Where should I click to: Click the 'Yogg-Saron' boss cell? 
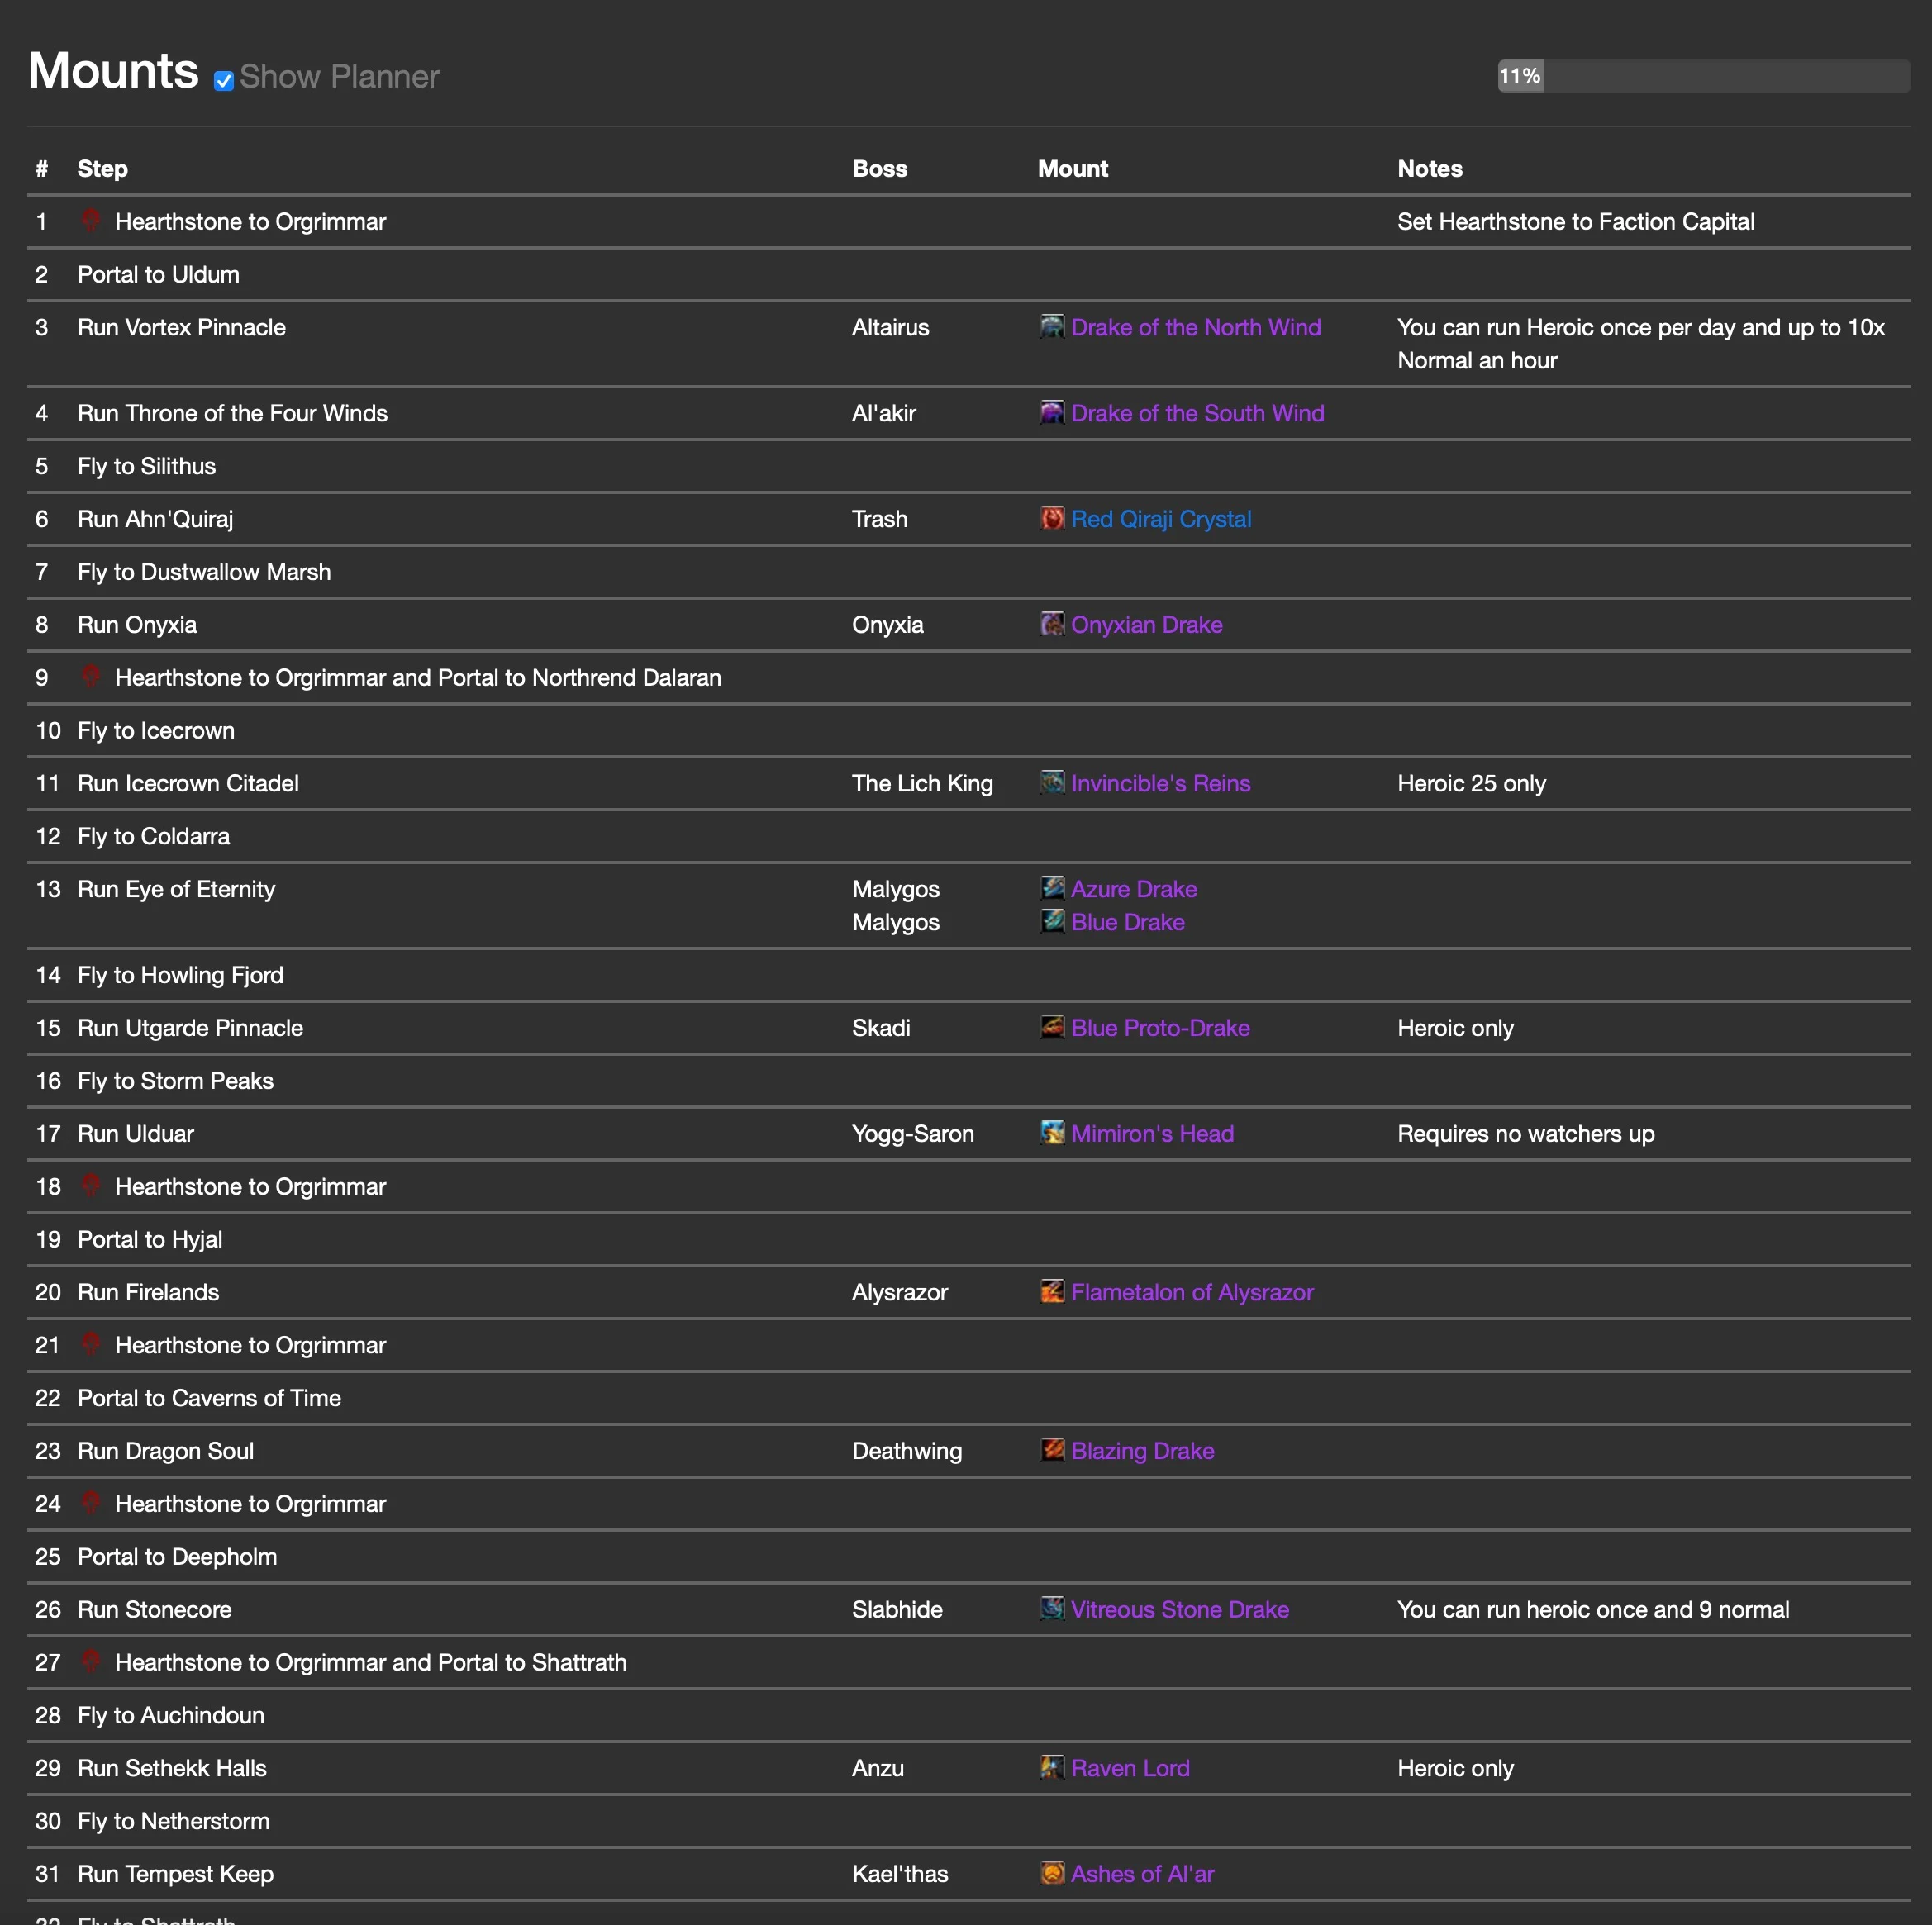(x=913, y=1134)
